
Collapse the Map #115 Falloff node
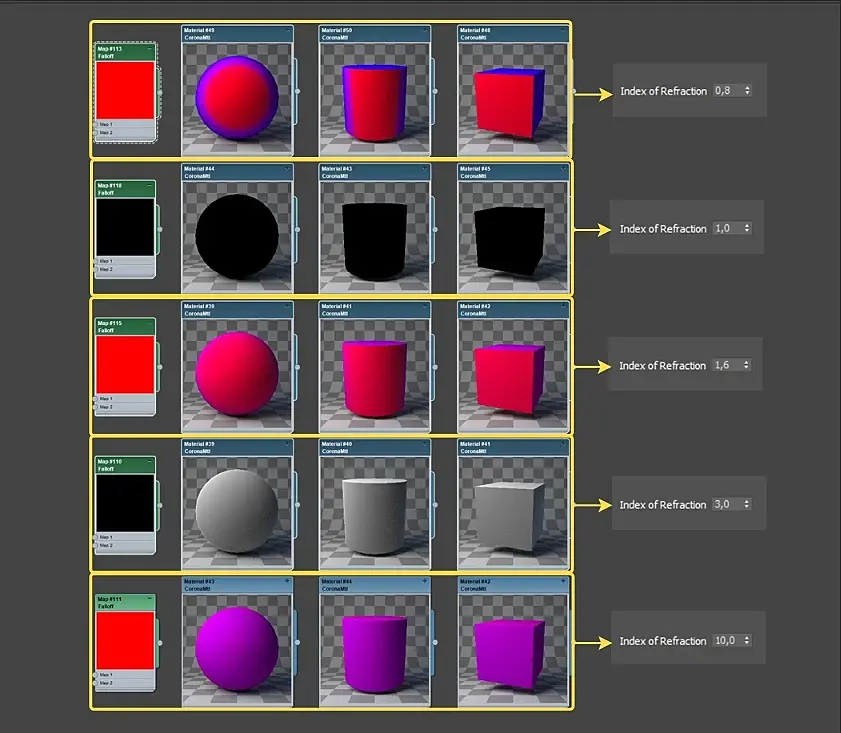coord(150,324)
